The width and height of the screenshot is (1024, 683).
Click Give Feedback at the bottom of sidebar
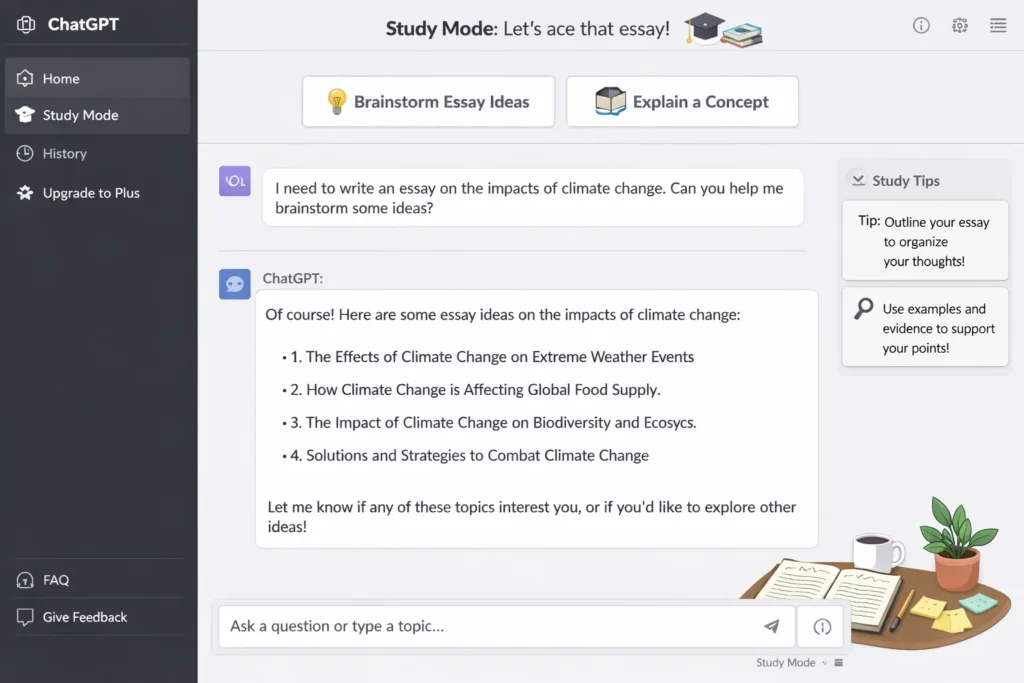pos(85,617)
